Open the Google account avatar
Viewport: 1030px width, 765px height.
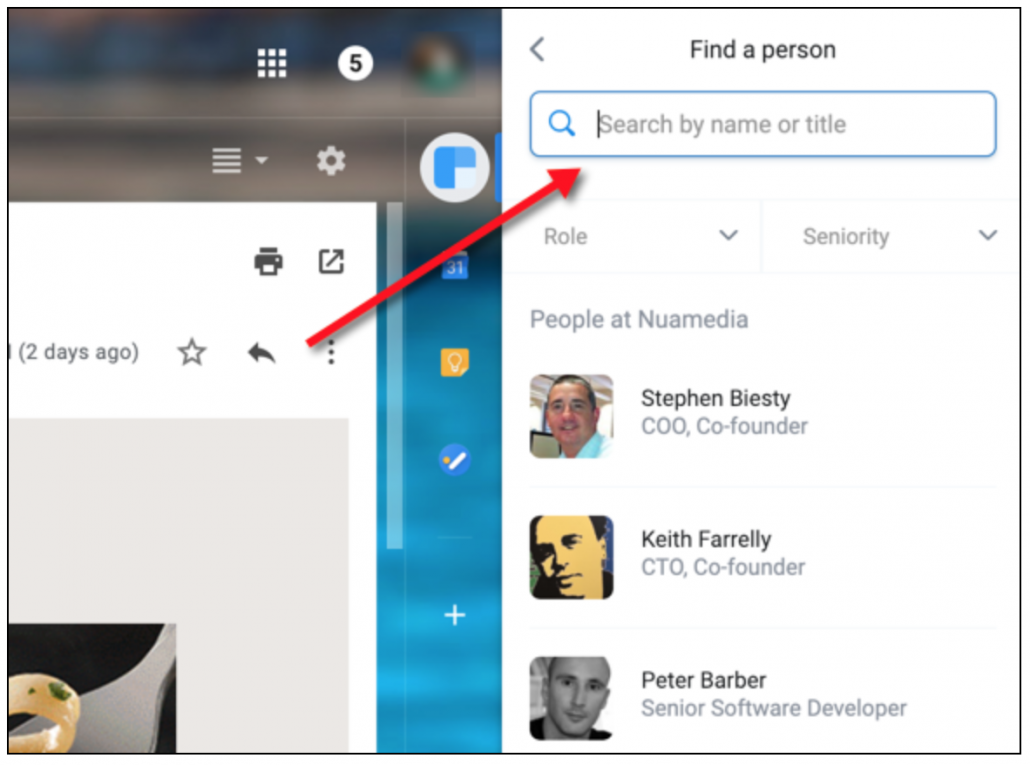coord(438,64)
